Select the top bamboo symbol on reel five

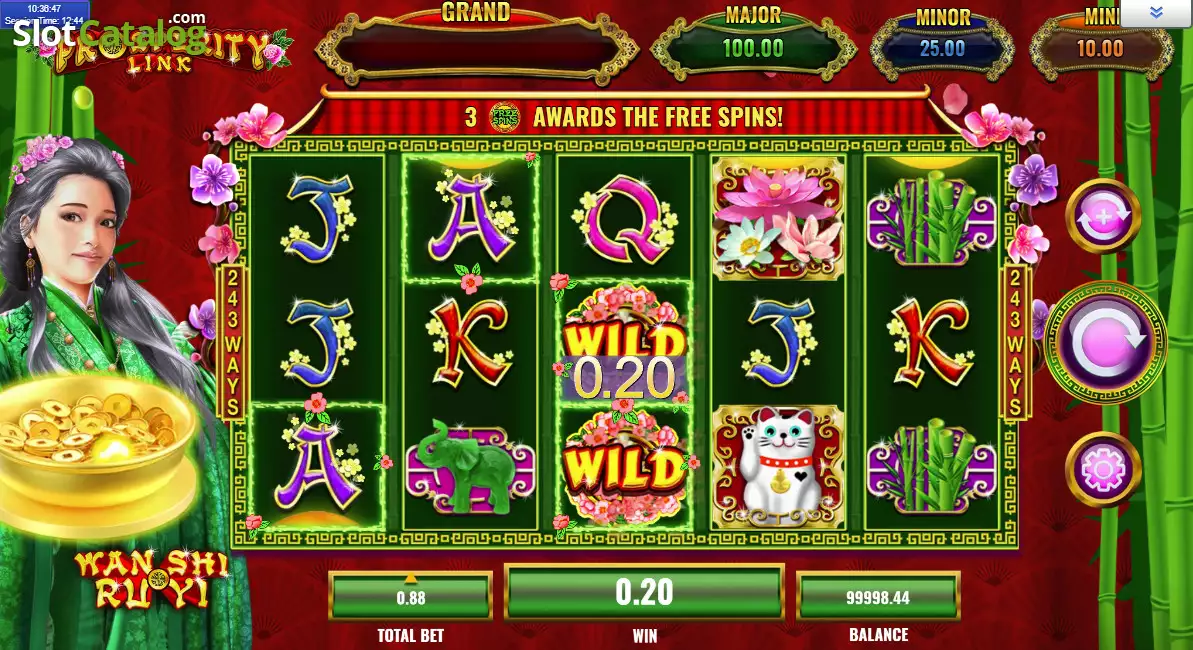point(932,218)
